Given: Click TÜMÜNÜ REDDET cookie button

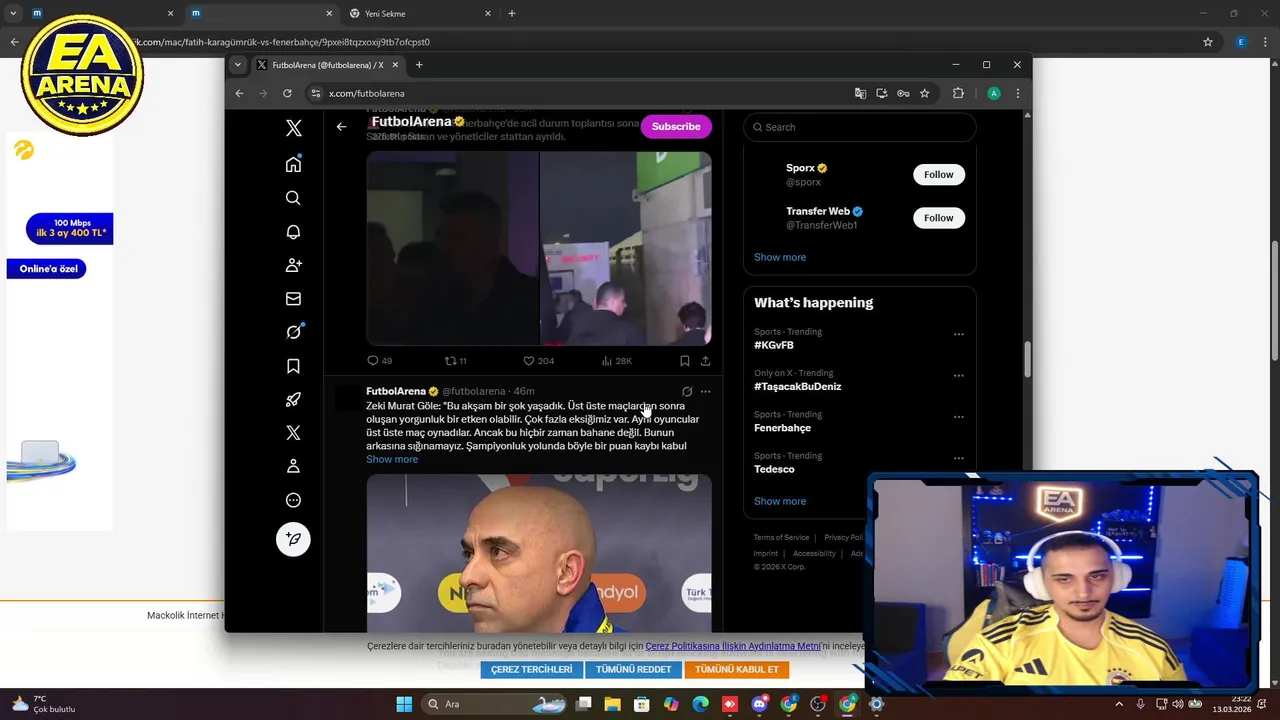Looking at the screenshot, I should click(634, 669).
